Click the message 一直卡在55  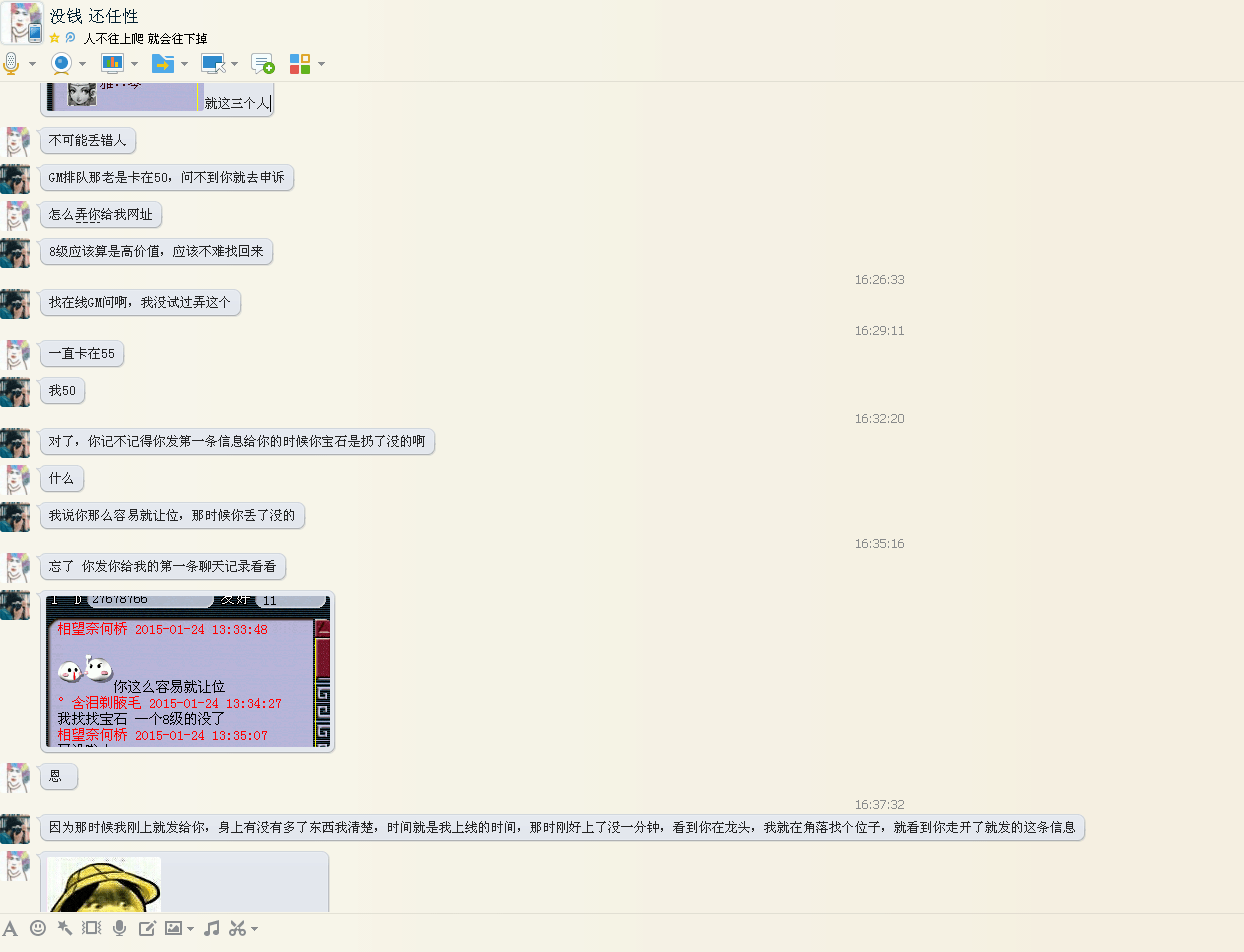click(82, 354)
